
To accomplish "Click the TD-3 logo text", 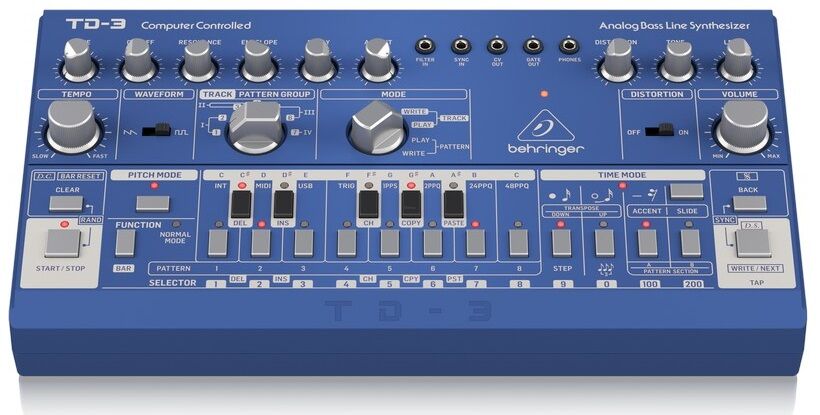I will (x=96, y=24).
